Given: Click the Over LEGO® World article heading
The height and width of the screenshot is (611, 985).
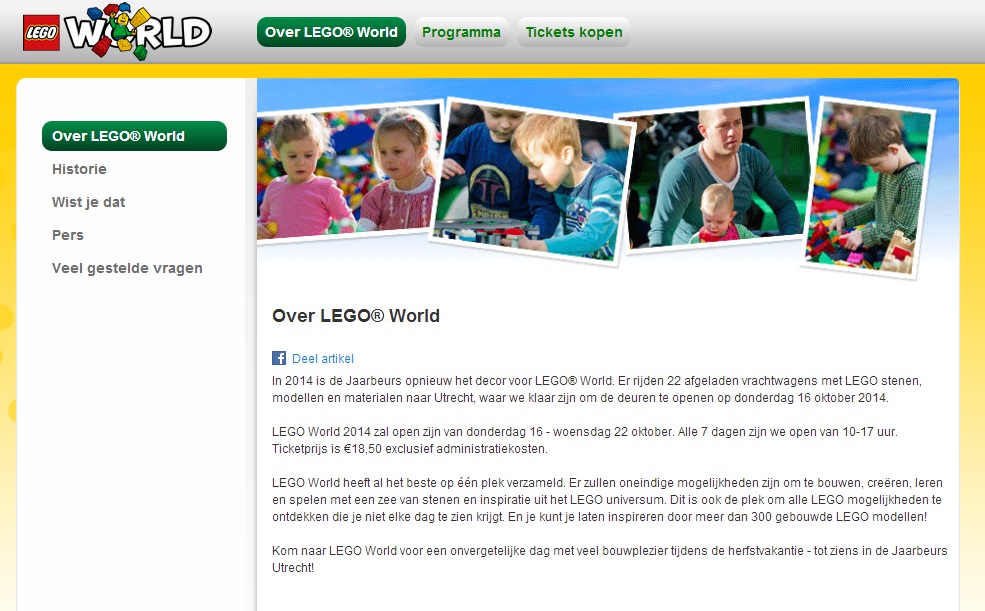Looking at the screenshot, I should [x=356, y=315].
